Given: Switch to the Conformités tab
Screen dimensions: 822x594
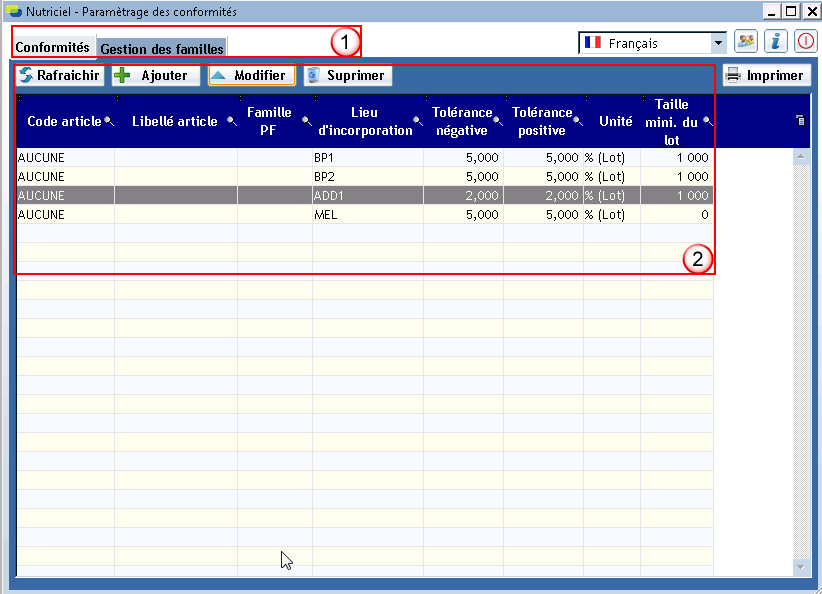Looking at the screenshot, I should 52,47.
